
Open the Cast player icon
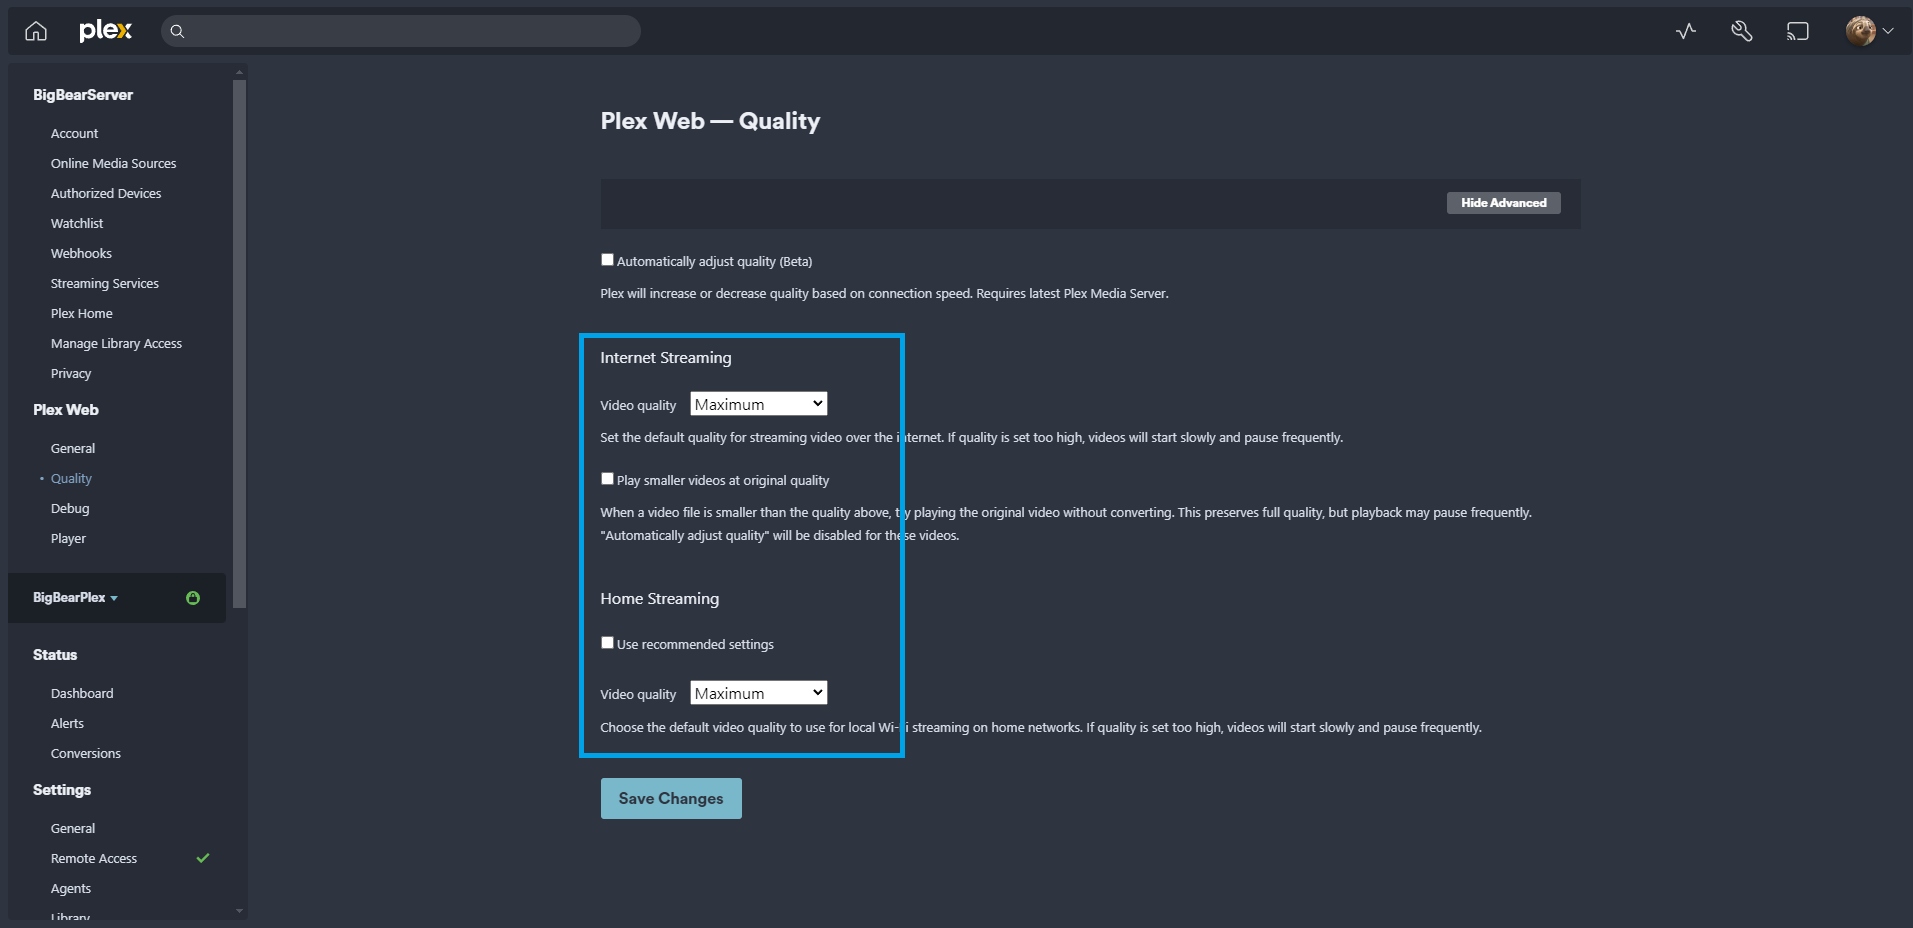coord(1798,31)
